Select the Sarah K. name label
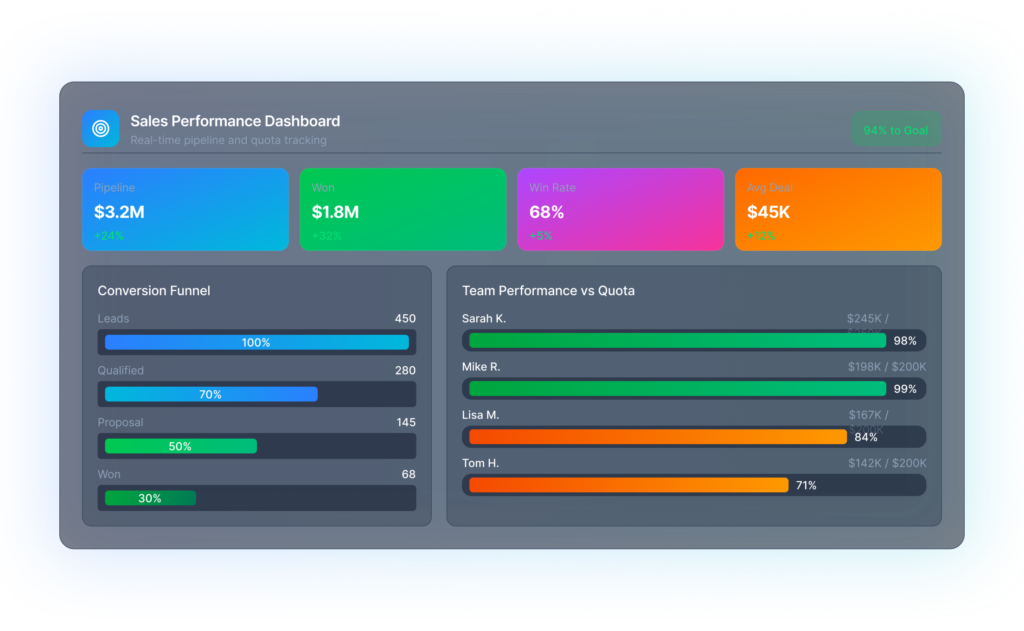Screen dimensions: 1024x631 (484, 319)
